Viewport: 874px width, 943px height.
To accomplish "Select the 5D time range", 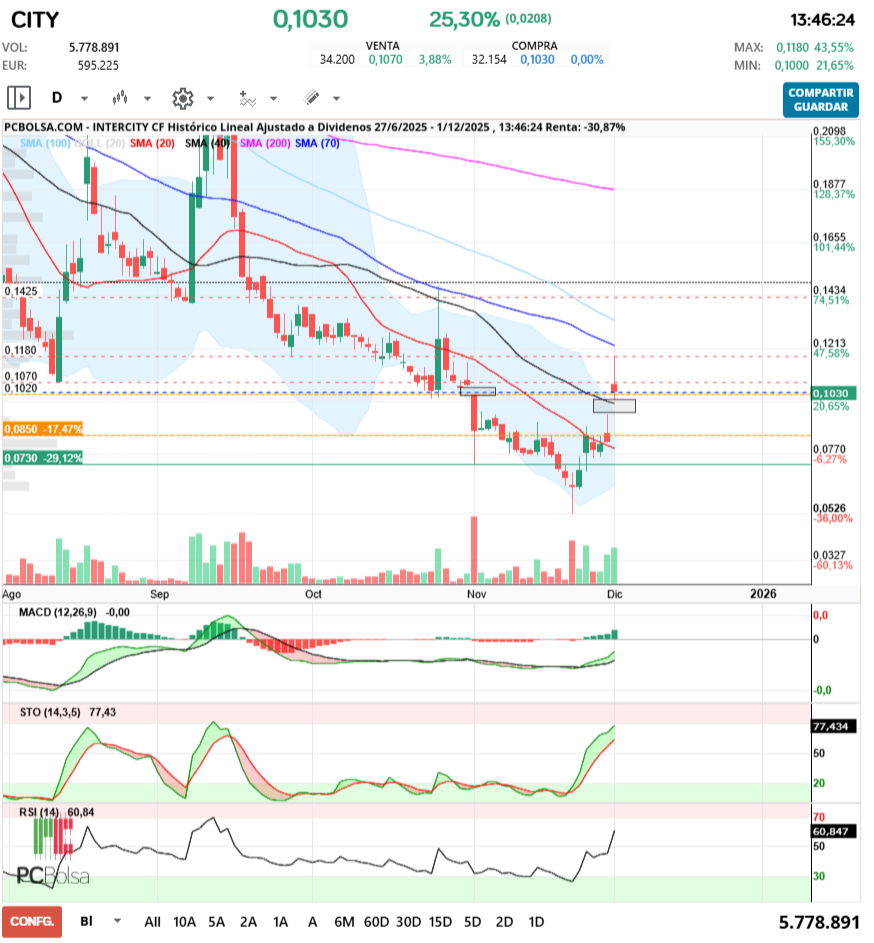I will 472,922.
